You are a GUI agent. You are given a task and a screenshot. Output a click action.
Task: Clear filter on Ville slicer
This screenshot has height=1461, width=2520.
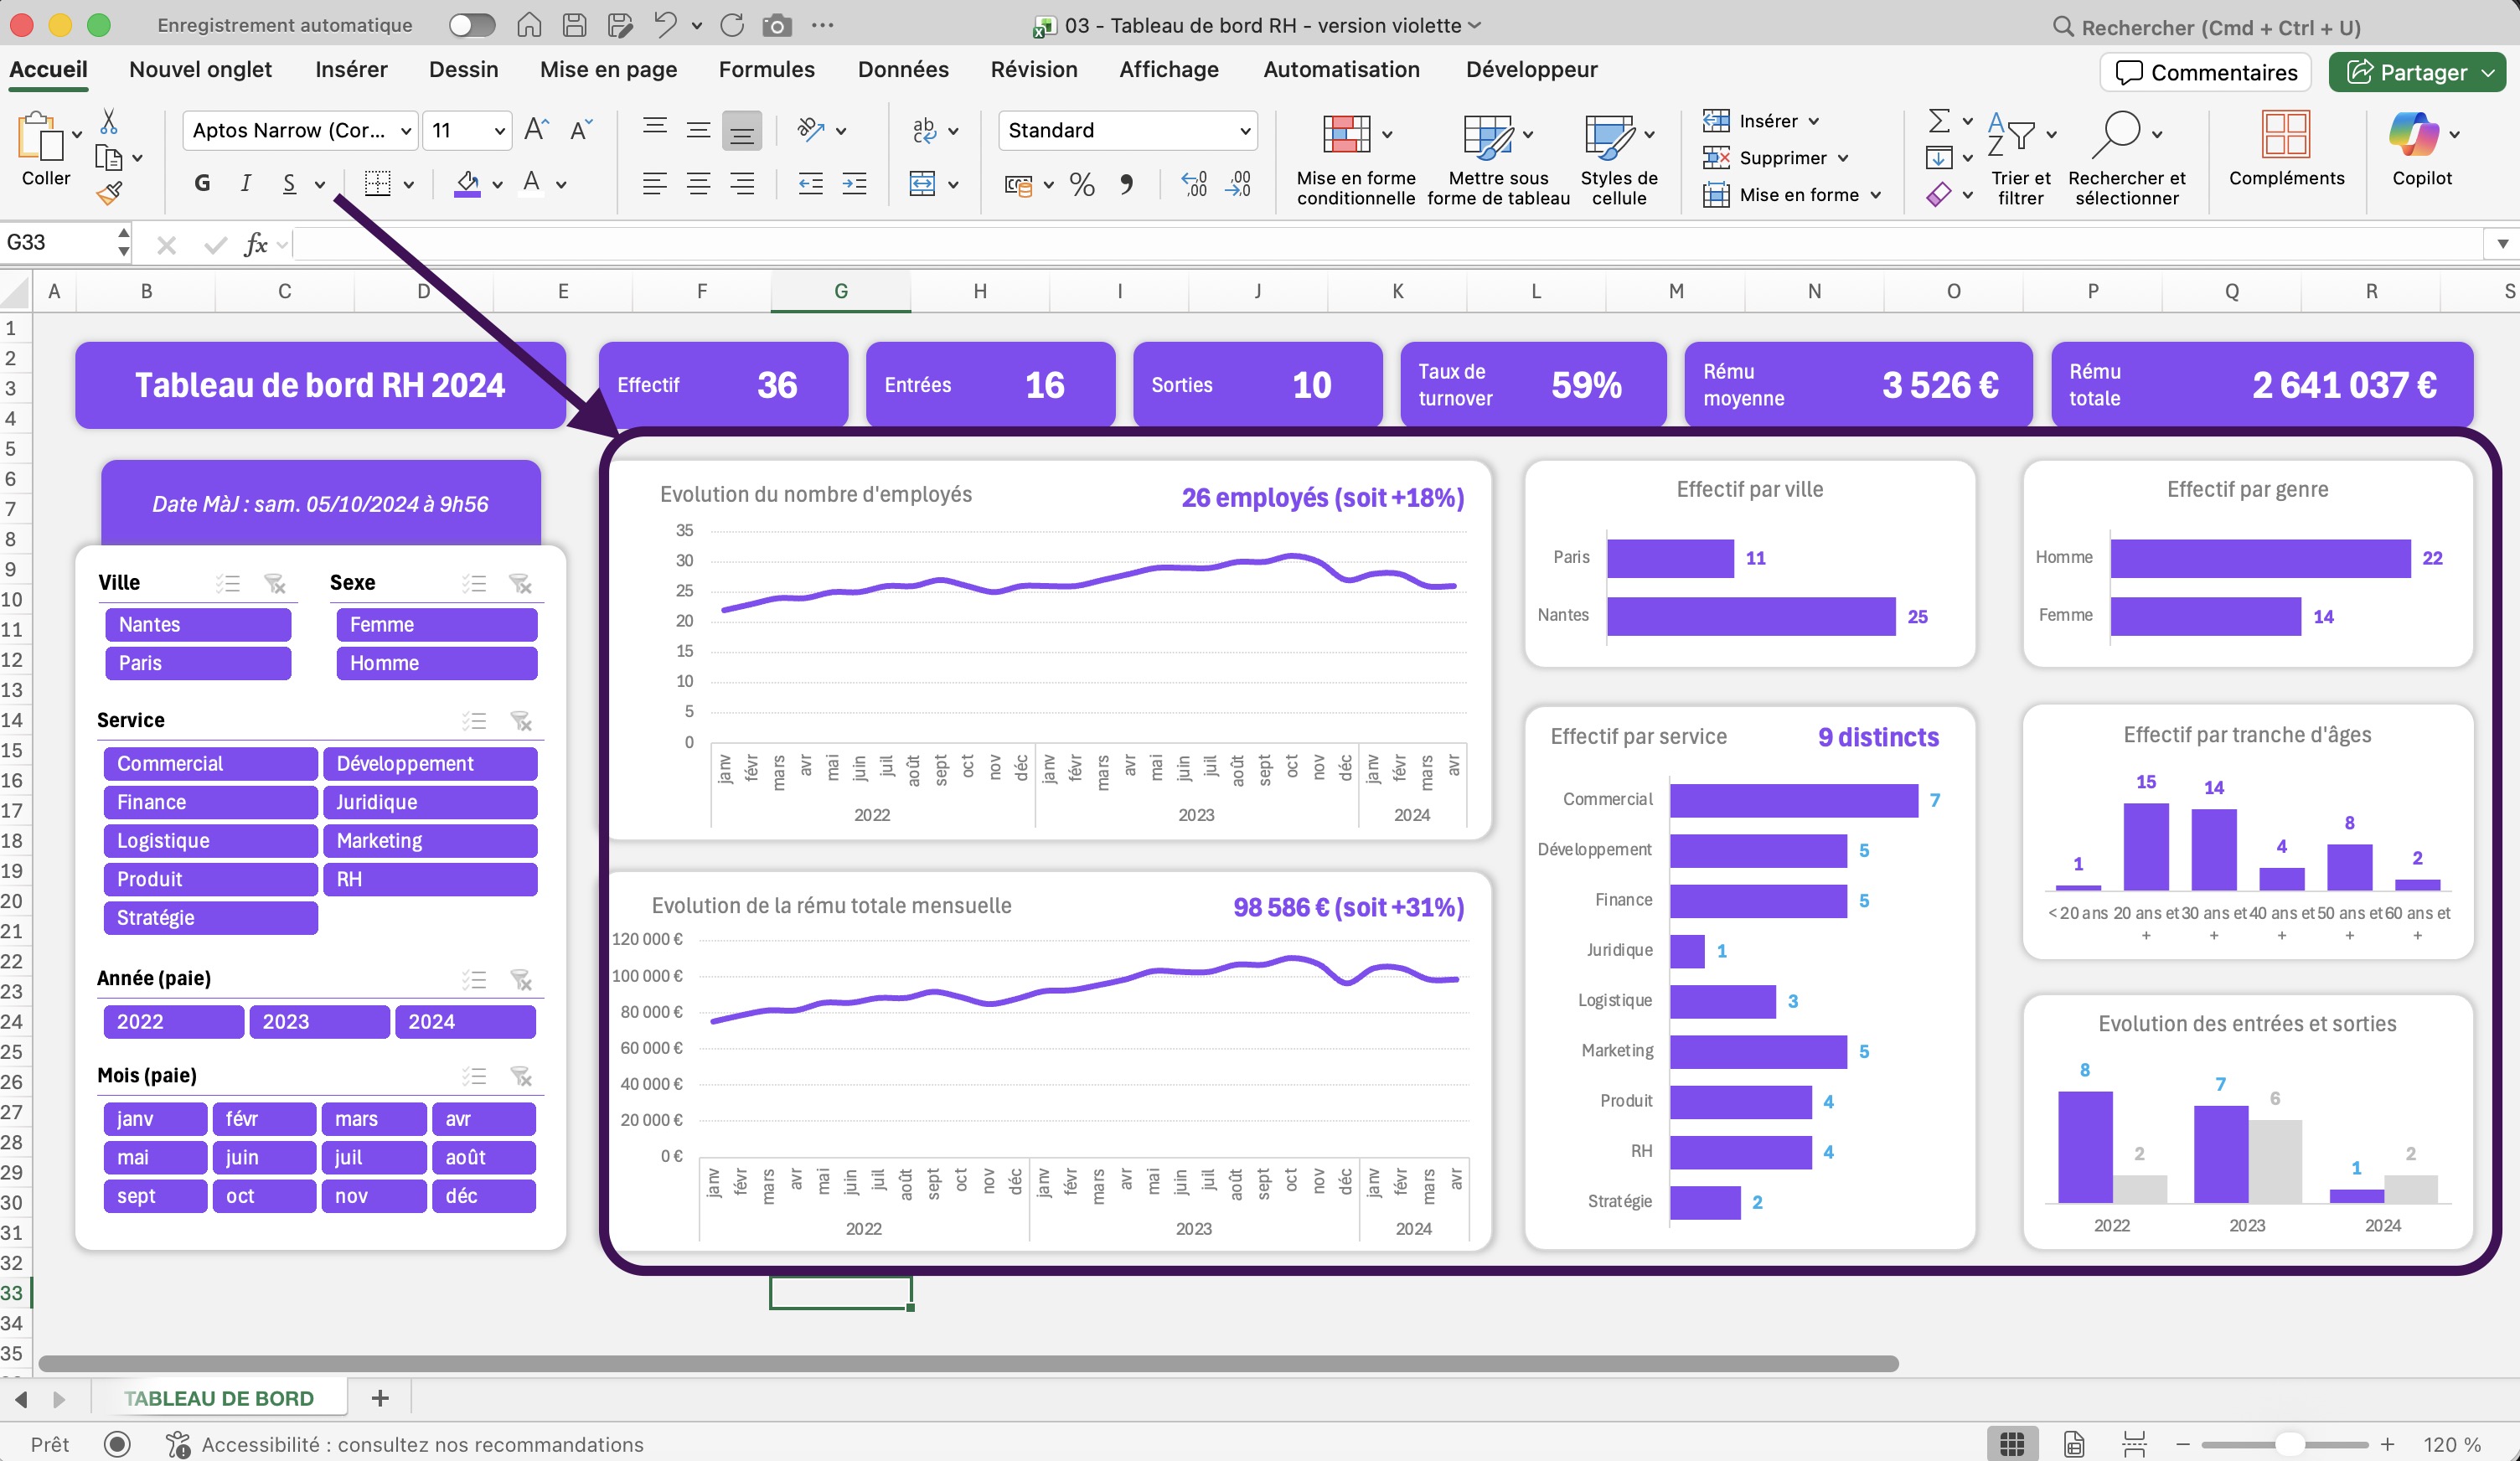[x=275, y=583]
